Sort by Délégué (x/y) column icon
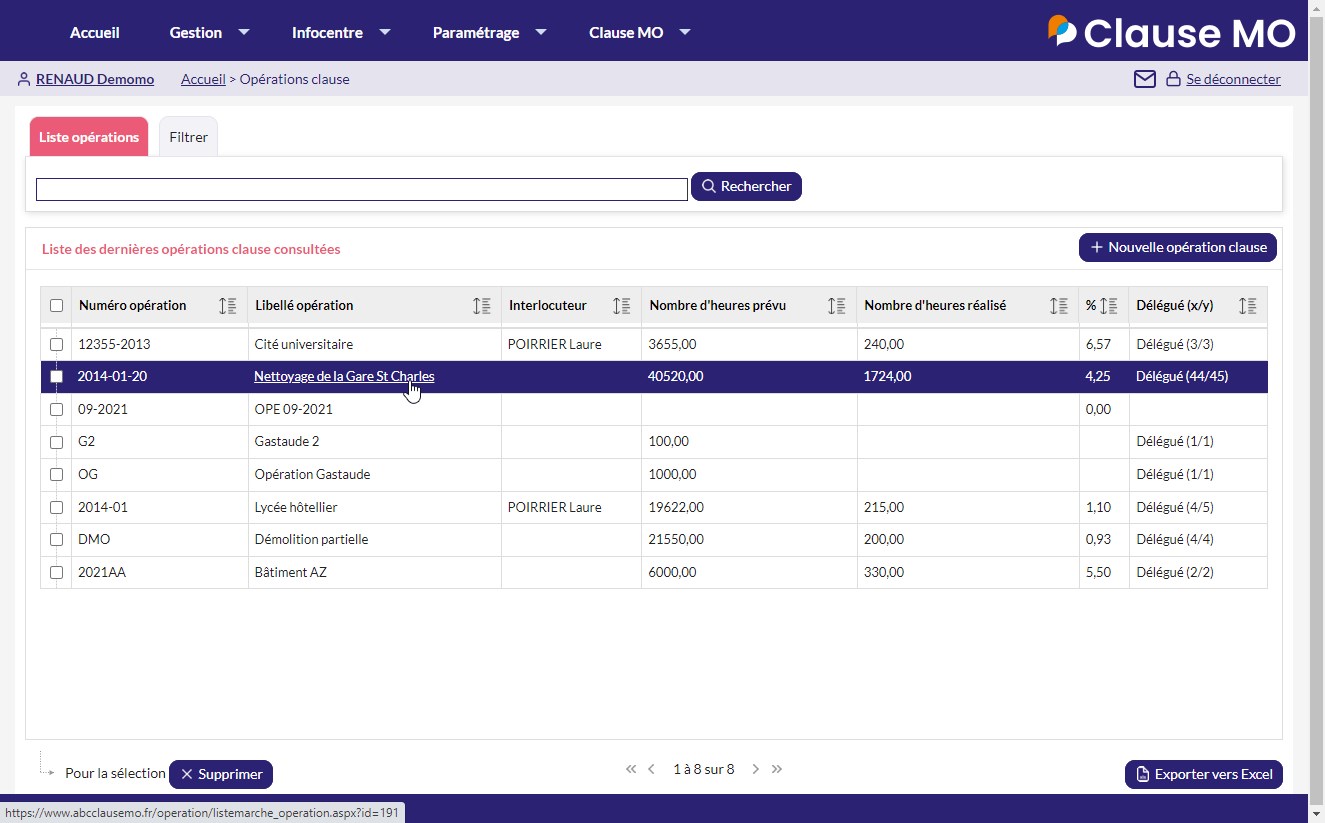The width and height of the screenshot is (1325, 823). (1248, 306)
